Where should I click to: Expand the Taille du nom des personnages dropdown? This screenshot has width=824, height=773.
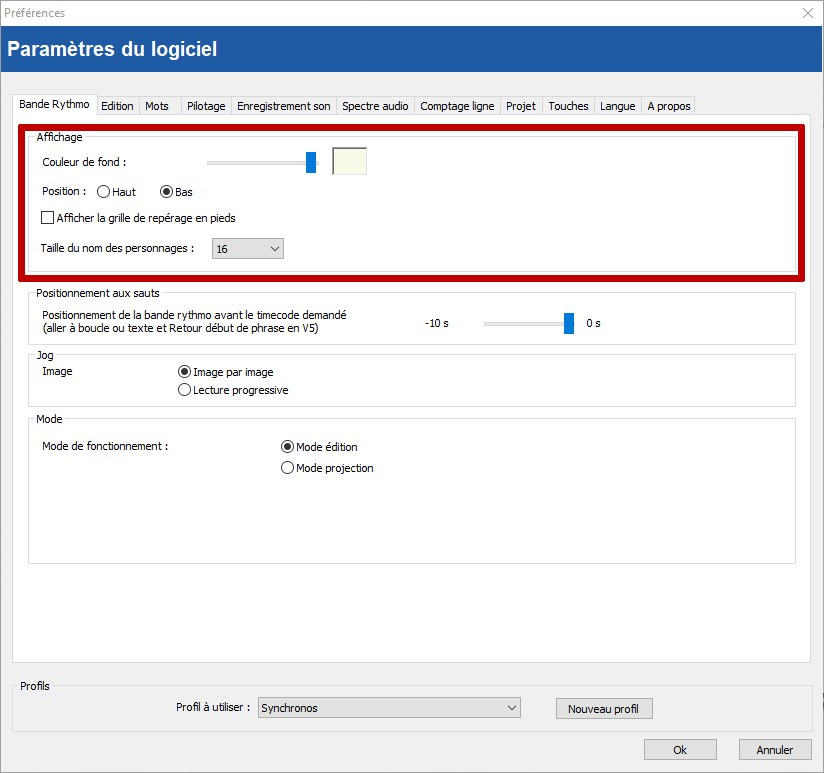[x=248, y=249]
